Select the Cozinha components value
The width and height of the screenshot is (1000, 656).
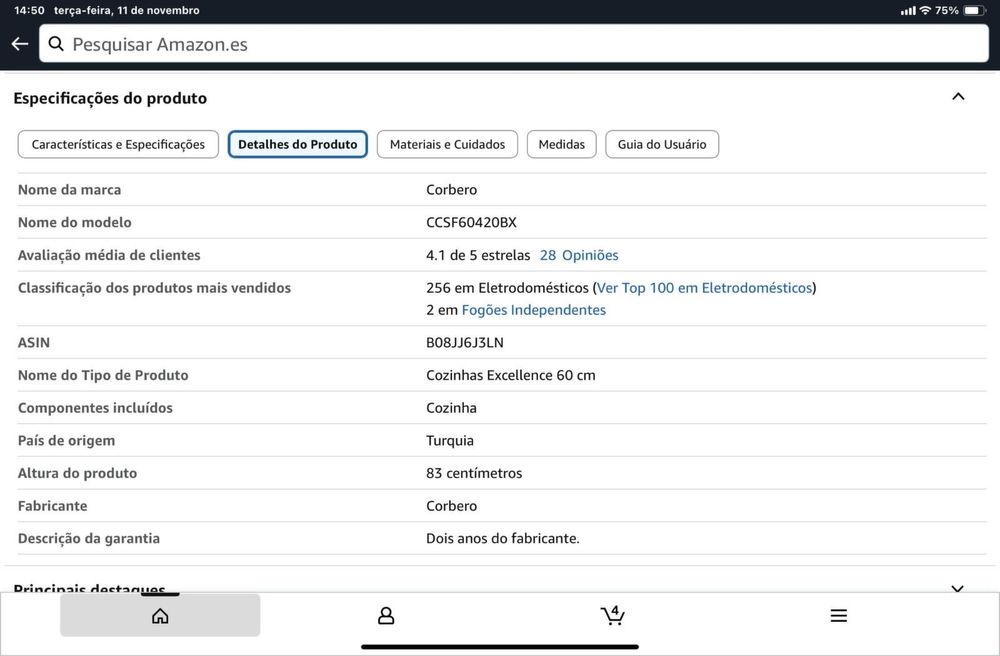tap(452, 407)
